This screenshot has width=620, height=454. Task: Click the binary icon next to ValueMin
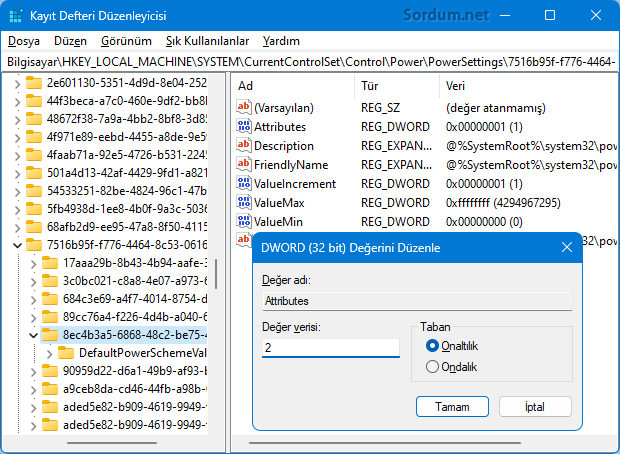[x=243, y=221]
